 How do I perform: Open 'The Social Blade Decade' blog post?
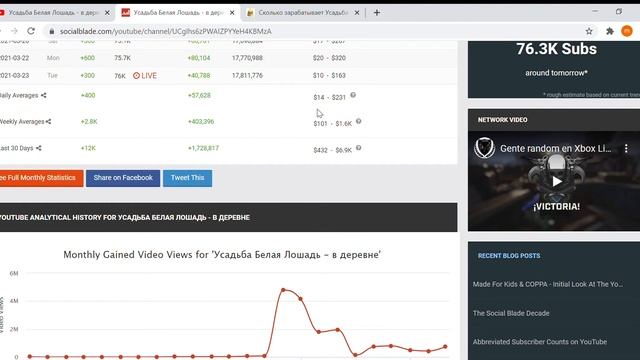tap(511, 313)
